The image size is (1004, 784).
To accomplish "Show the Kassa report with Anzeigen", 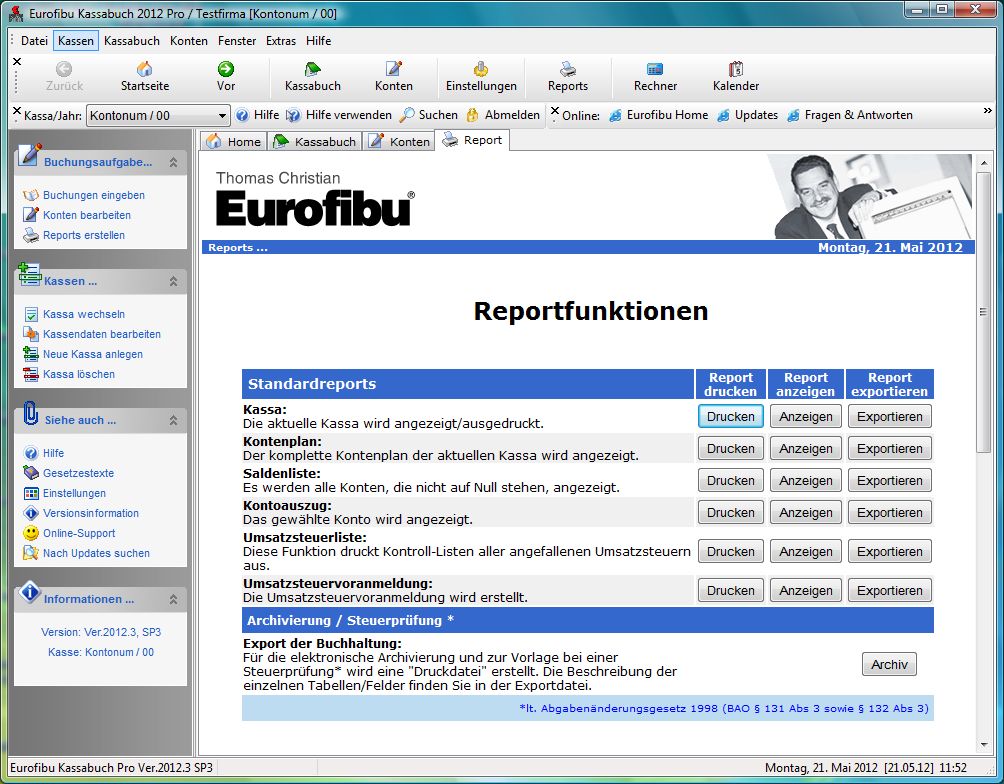I will pos(806,416).
